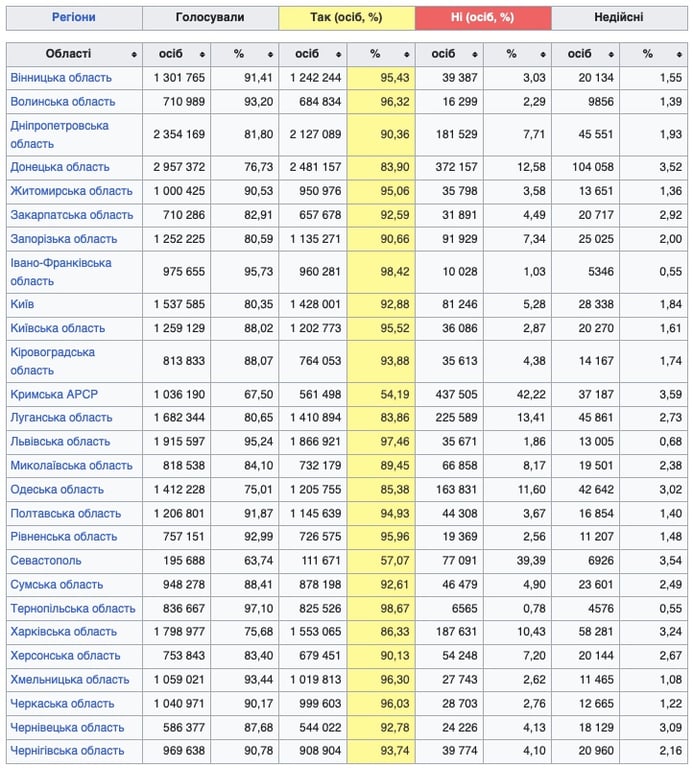Click the red Ні (осіб, %) header
The width and height of the screenshot is (693, 768).
coord(482,18)
